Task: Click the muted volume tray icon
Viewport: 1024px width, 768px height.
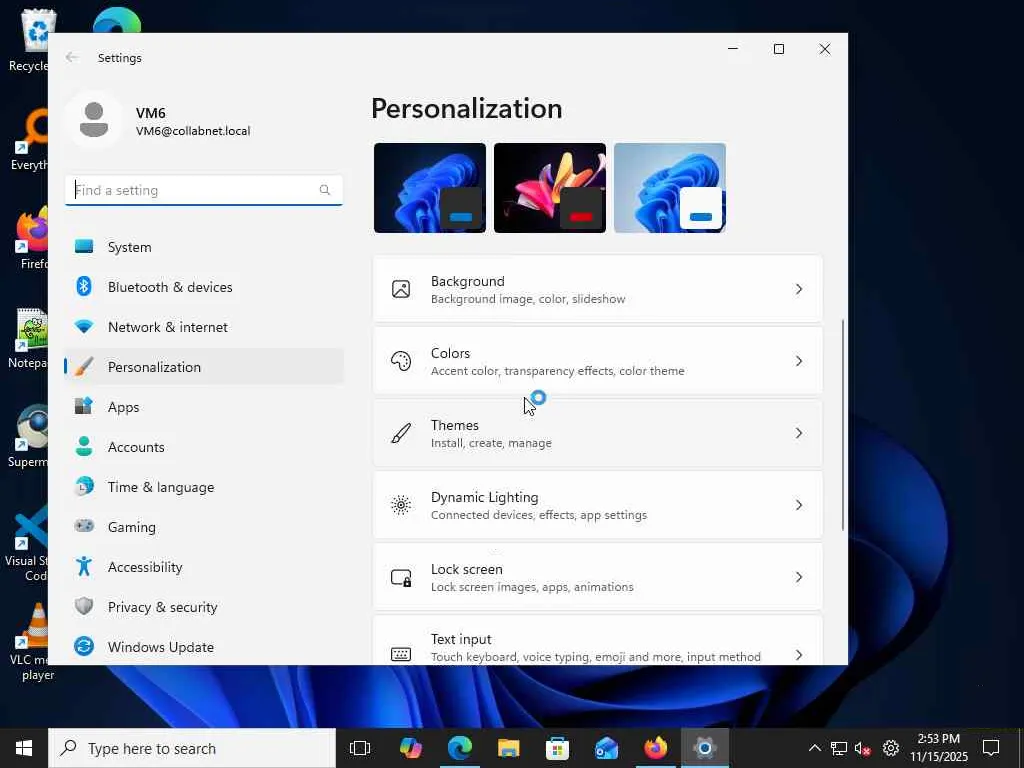Action: 863,748
